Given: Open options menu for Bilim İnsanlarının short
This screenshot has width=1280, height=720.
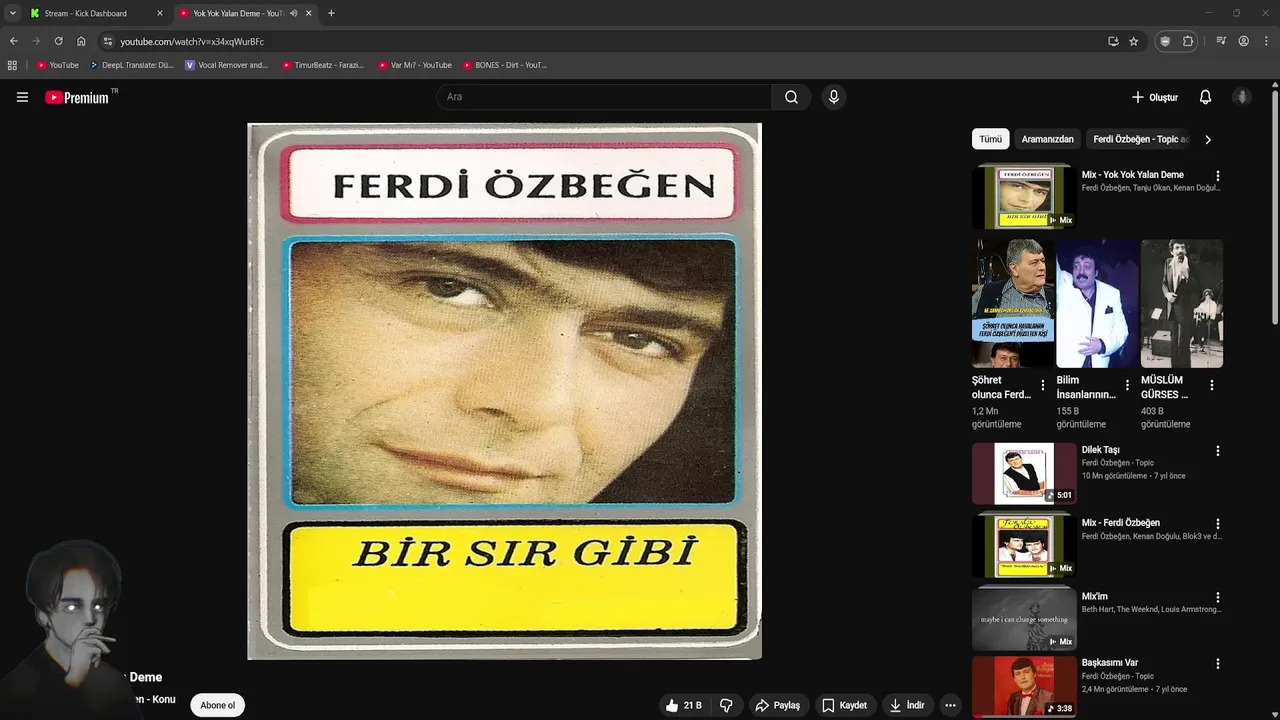Looking at the screenshot, I should pos(1127,385).
